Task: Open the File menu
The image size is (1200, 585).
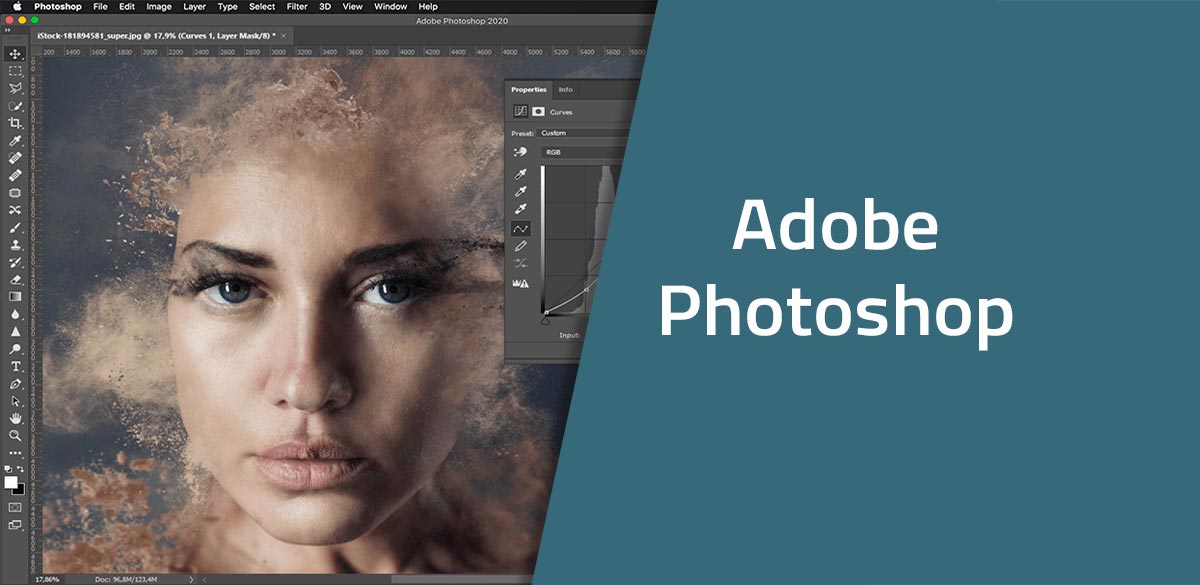Action: tap(100, 6)
